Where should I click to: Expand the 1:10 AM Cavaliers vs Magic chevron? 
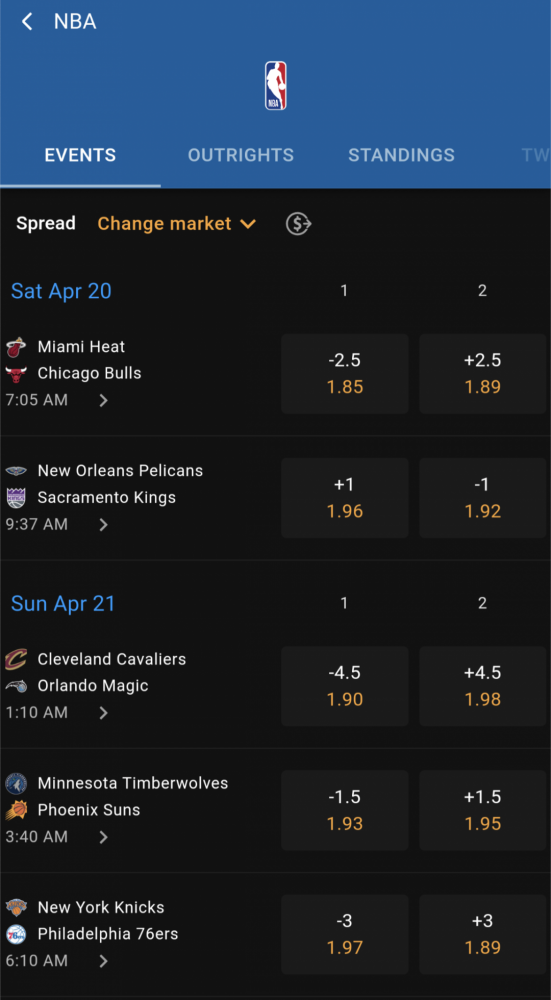tap(103, 713)
